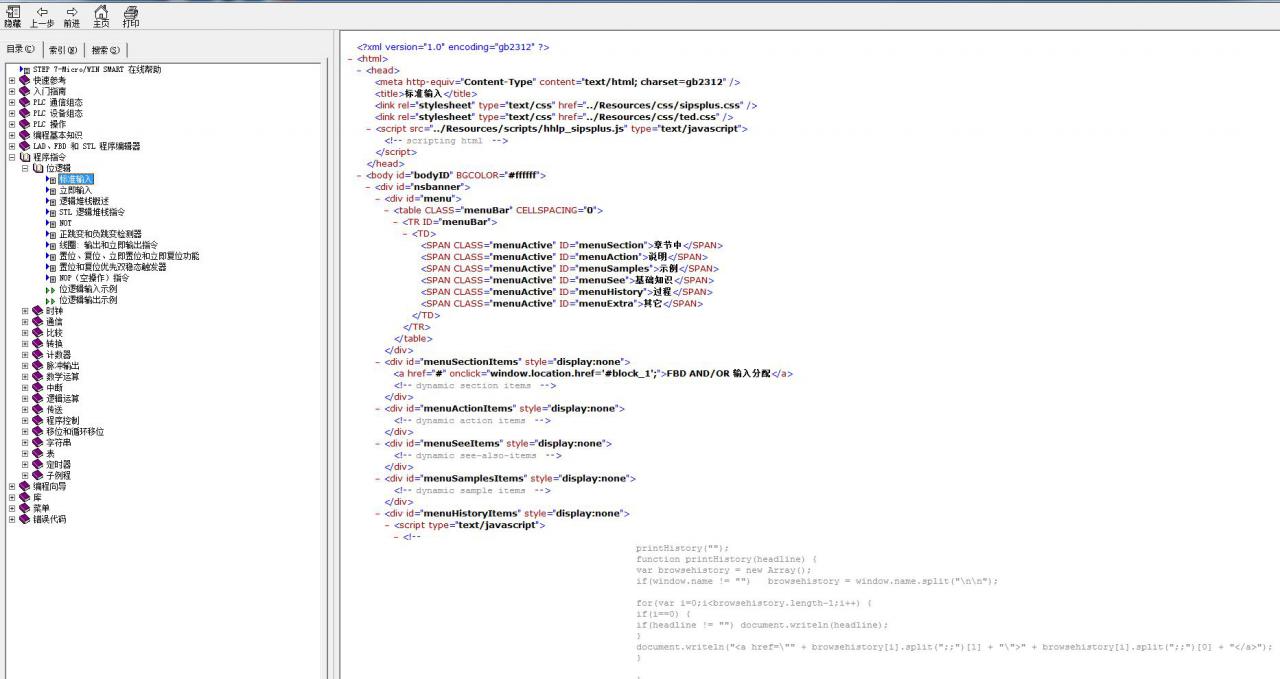Expand the 编程向导 tree node
The width and height of the screenshot is (1280, 679).
[x=12, y=487]
